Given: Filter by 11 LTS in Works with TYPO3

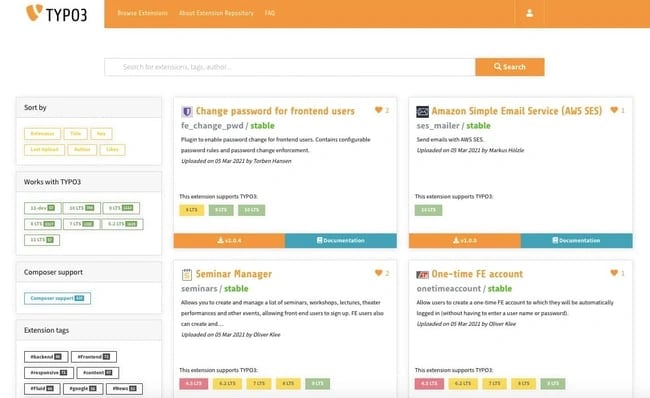Looking at the screenshot, I should [x=42, y=240].
